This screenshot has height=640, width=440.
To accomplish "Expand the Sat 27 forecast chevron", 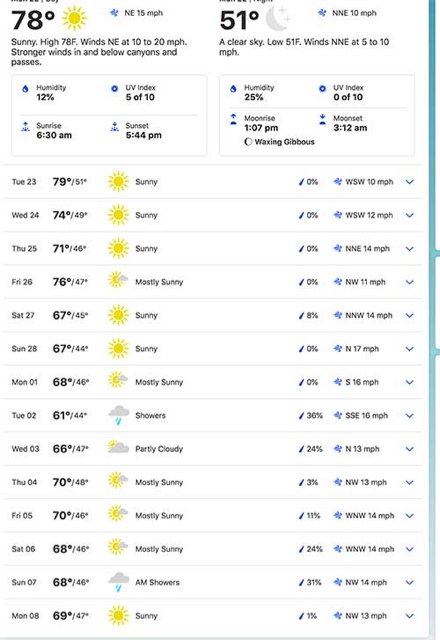I will 410,316.
